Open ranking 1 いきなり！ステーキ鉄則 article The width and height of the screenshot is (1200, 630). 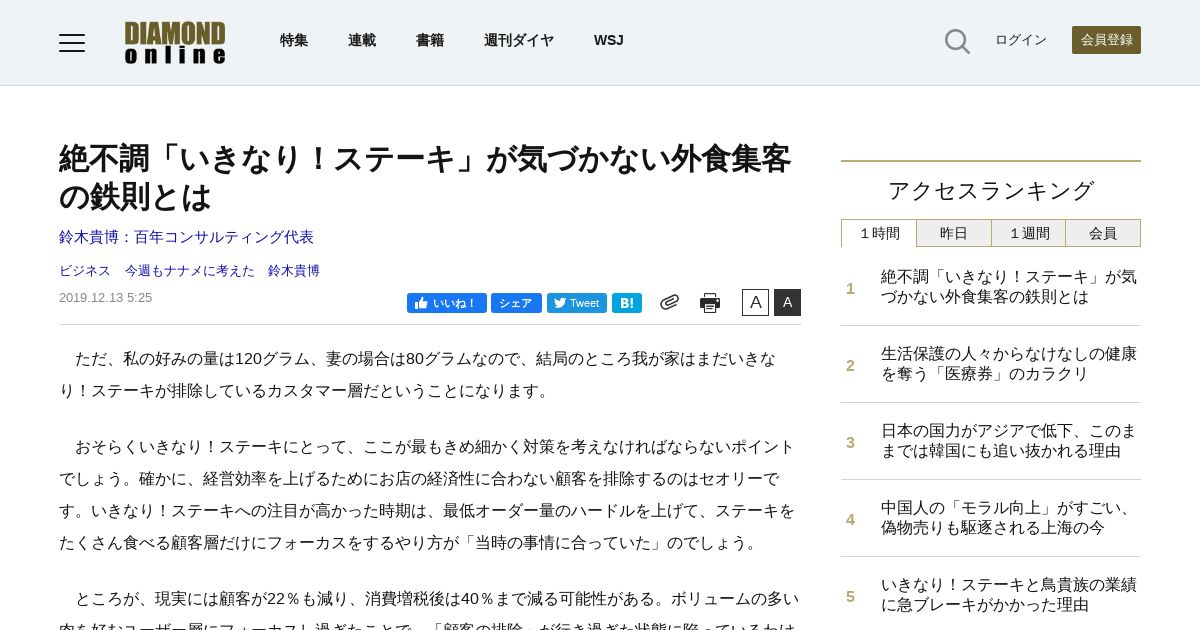[1009, 287]
